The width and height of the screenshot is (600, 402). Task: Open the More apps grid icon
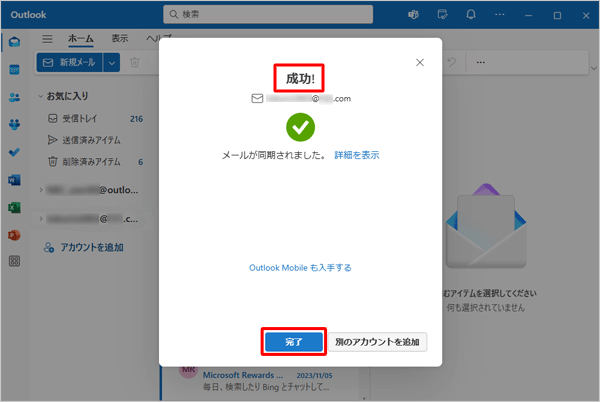(x=14, y=261)
